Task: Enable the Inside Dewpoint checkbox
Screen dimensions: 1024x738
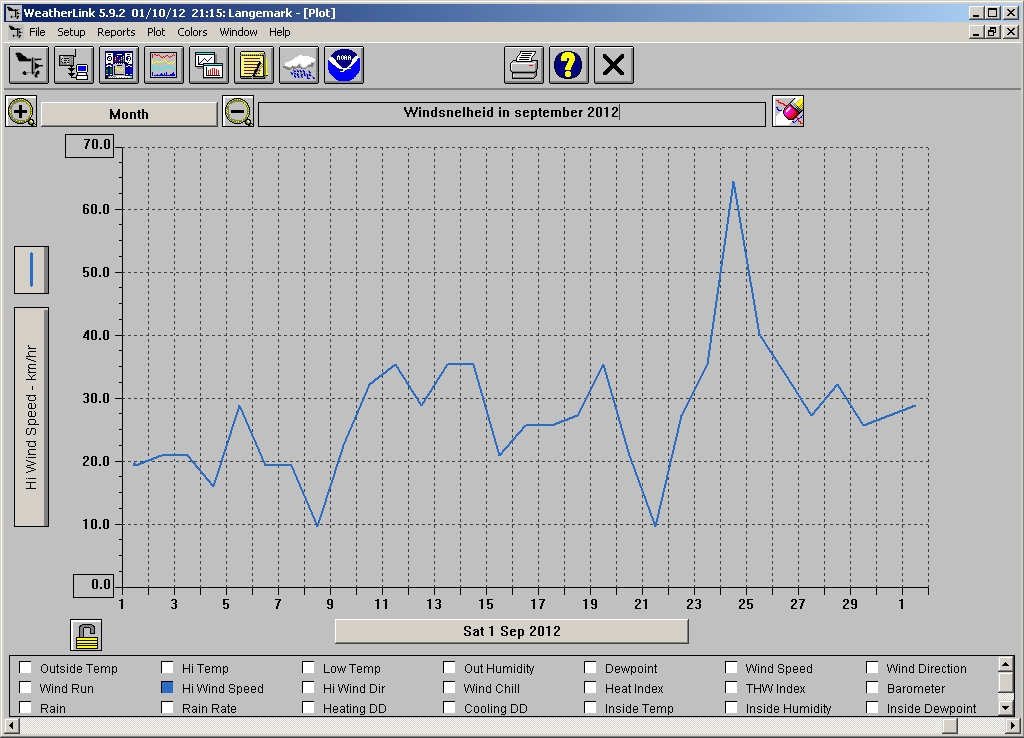Action: pyautogui.click(x=872, y=707)
